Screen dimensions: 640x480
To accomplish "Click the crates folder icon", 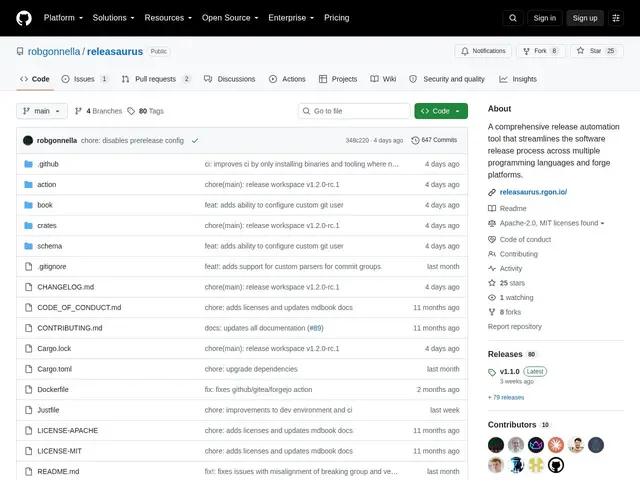I will [28, 225].
